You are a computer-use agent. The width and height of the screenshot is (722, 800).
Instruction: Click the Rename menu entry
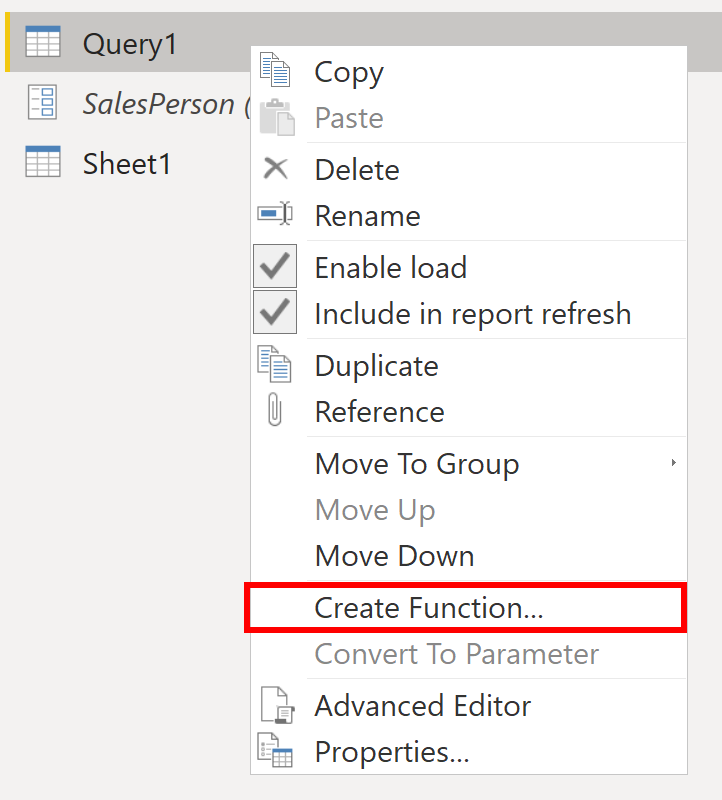[x=368, y=216]
